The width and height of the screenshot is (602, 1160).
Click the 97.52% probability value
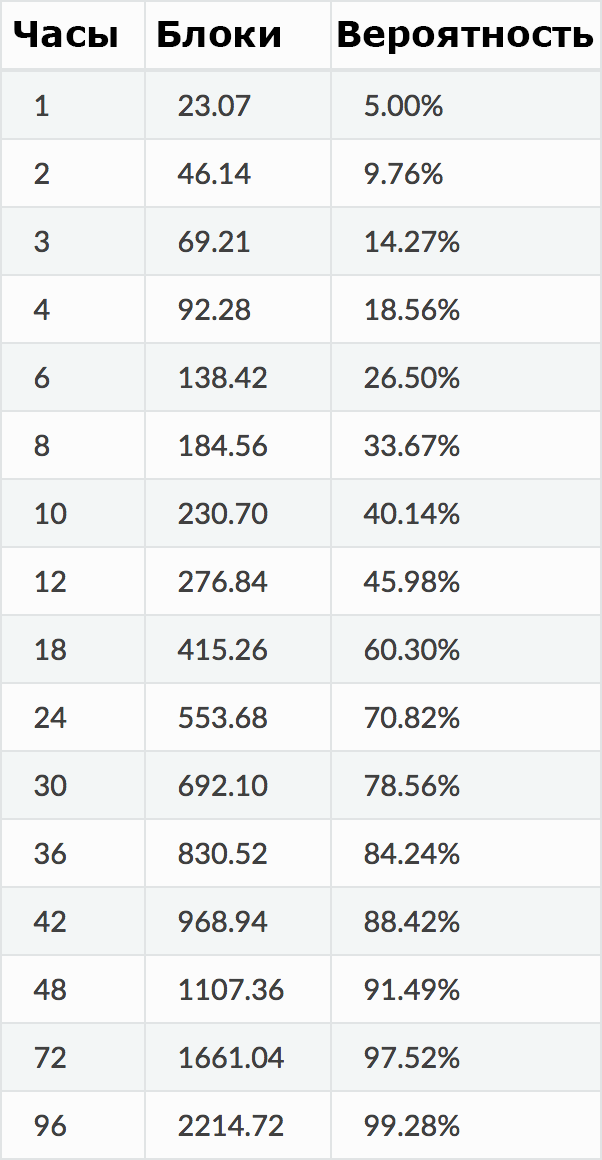click(x=412, y=1058)
